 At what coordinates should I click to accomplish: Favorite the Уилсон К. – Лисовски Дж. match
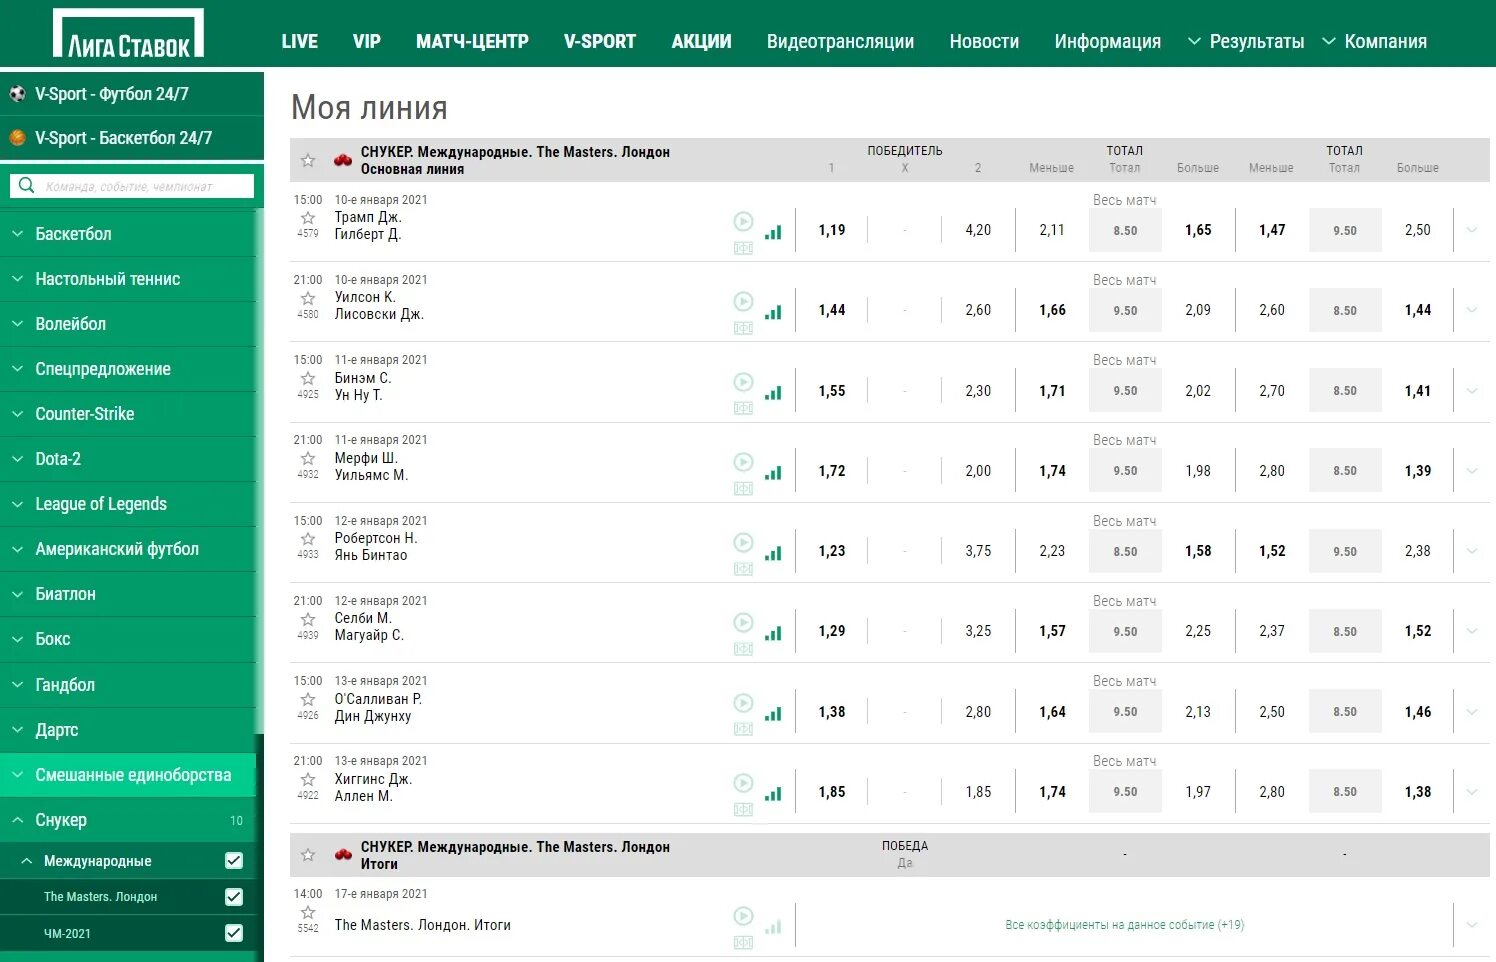point(308,298)
